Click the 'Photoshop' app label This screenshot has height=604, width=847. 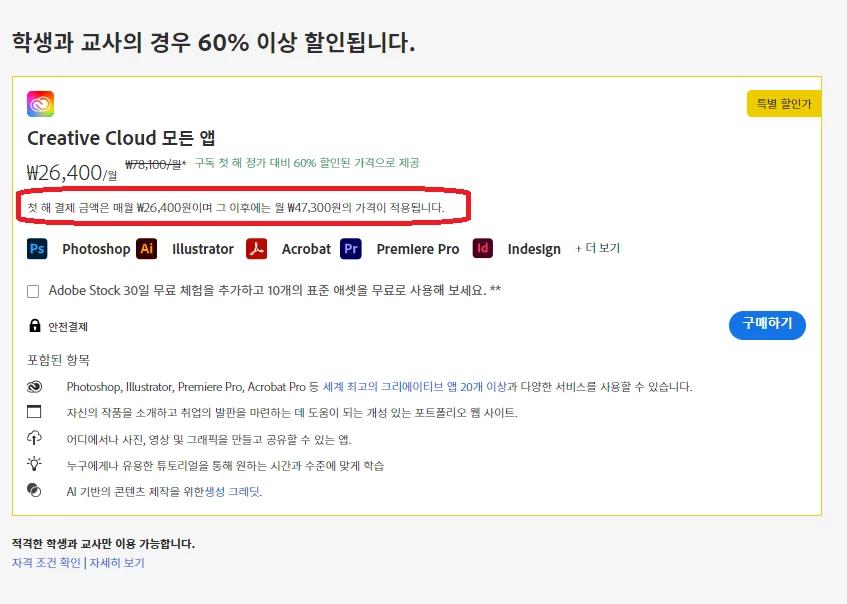pos(96,249)
